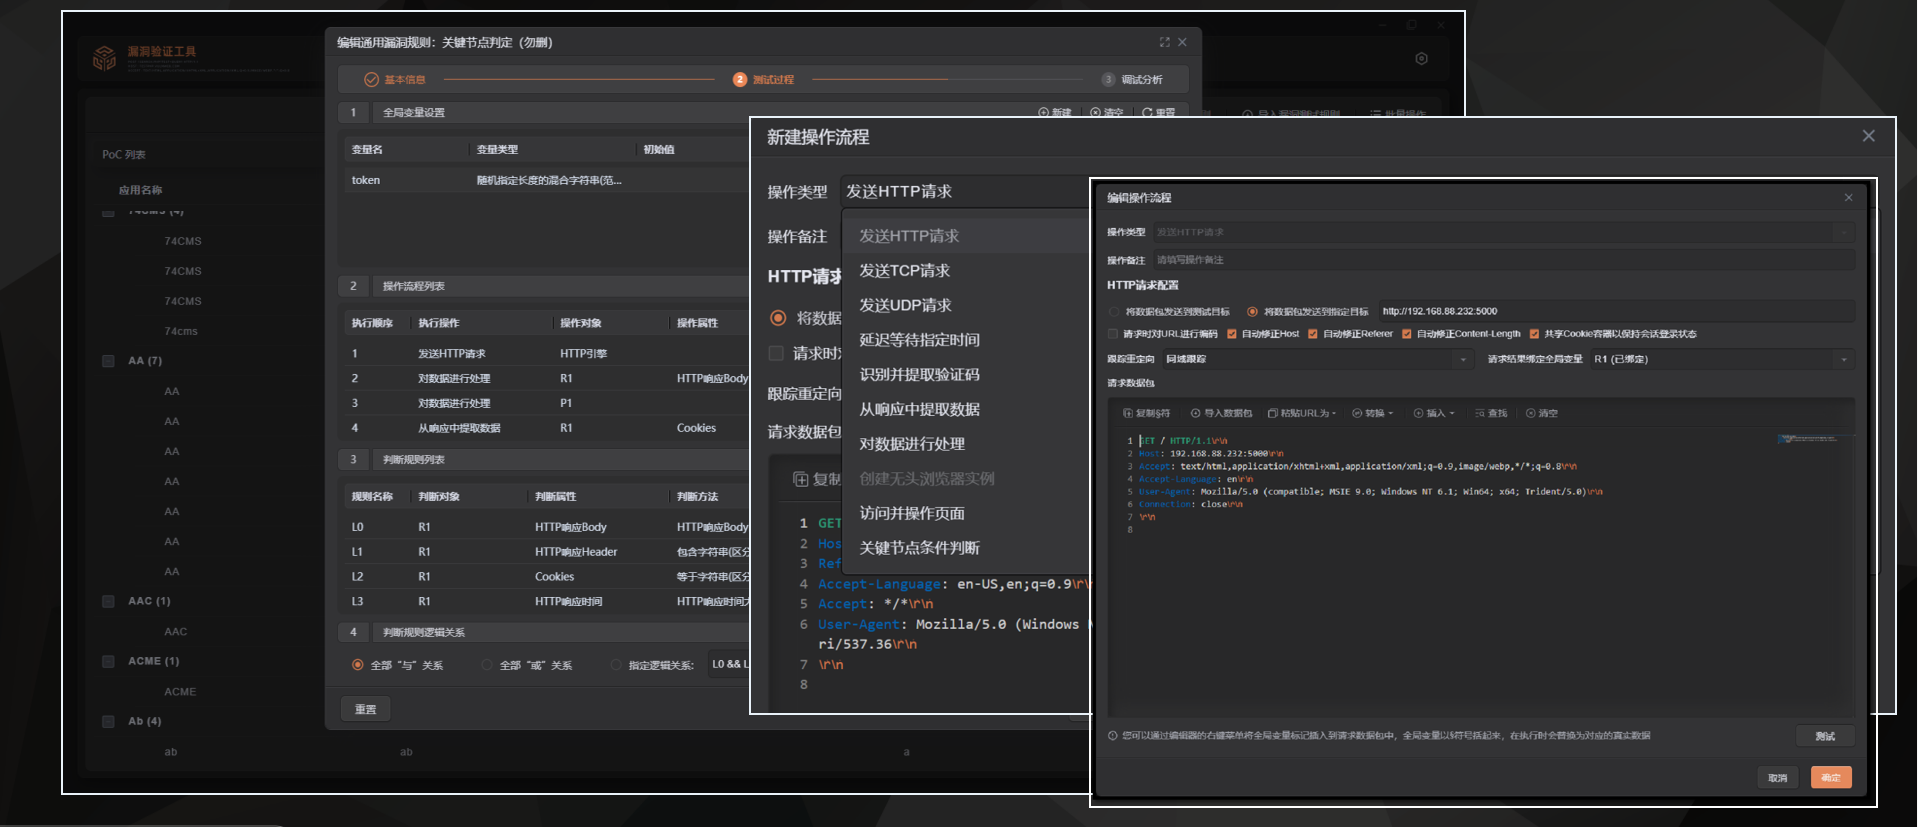Click the target URL field http://192.168.88.232:5000
Viewport: 1918px width, 827px height.
[x=1616, y=311]
